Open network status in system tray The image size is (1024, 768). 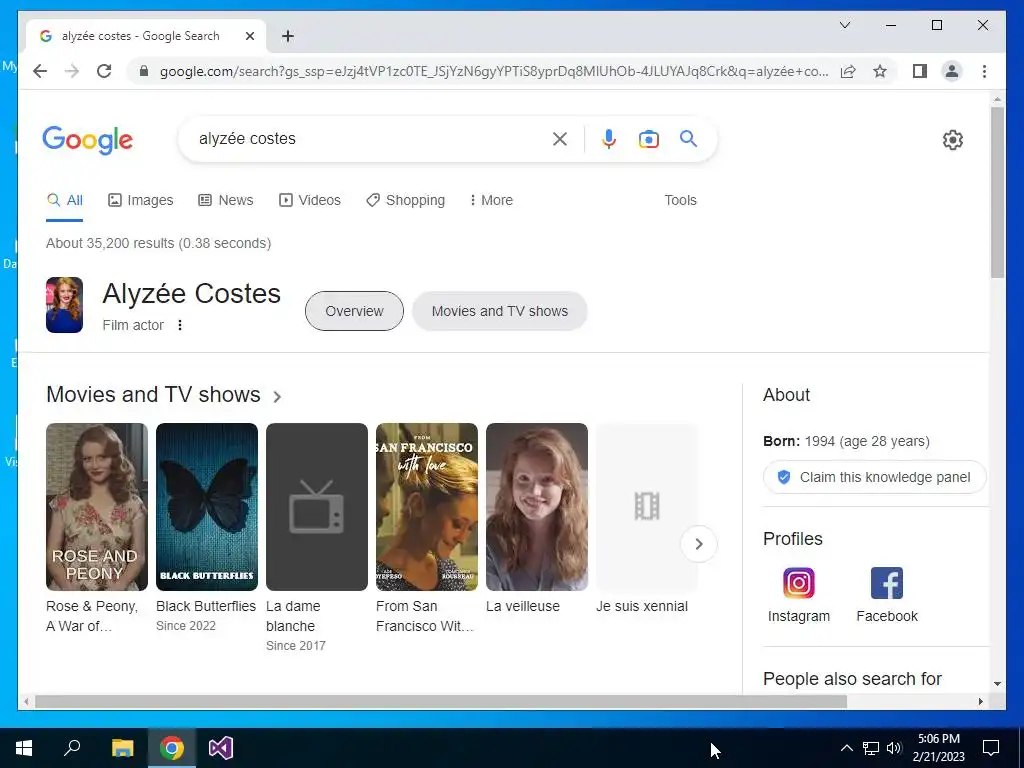tap(871, 748)
